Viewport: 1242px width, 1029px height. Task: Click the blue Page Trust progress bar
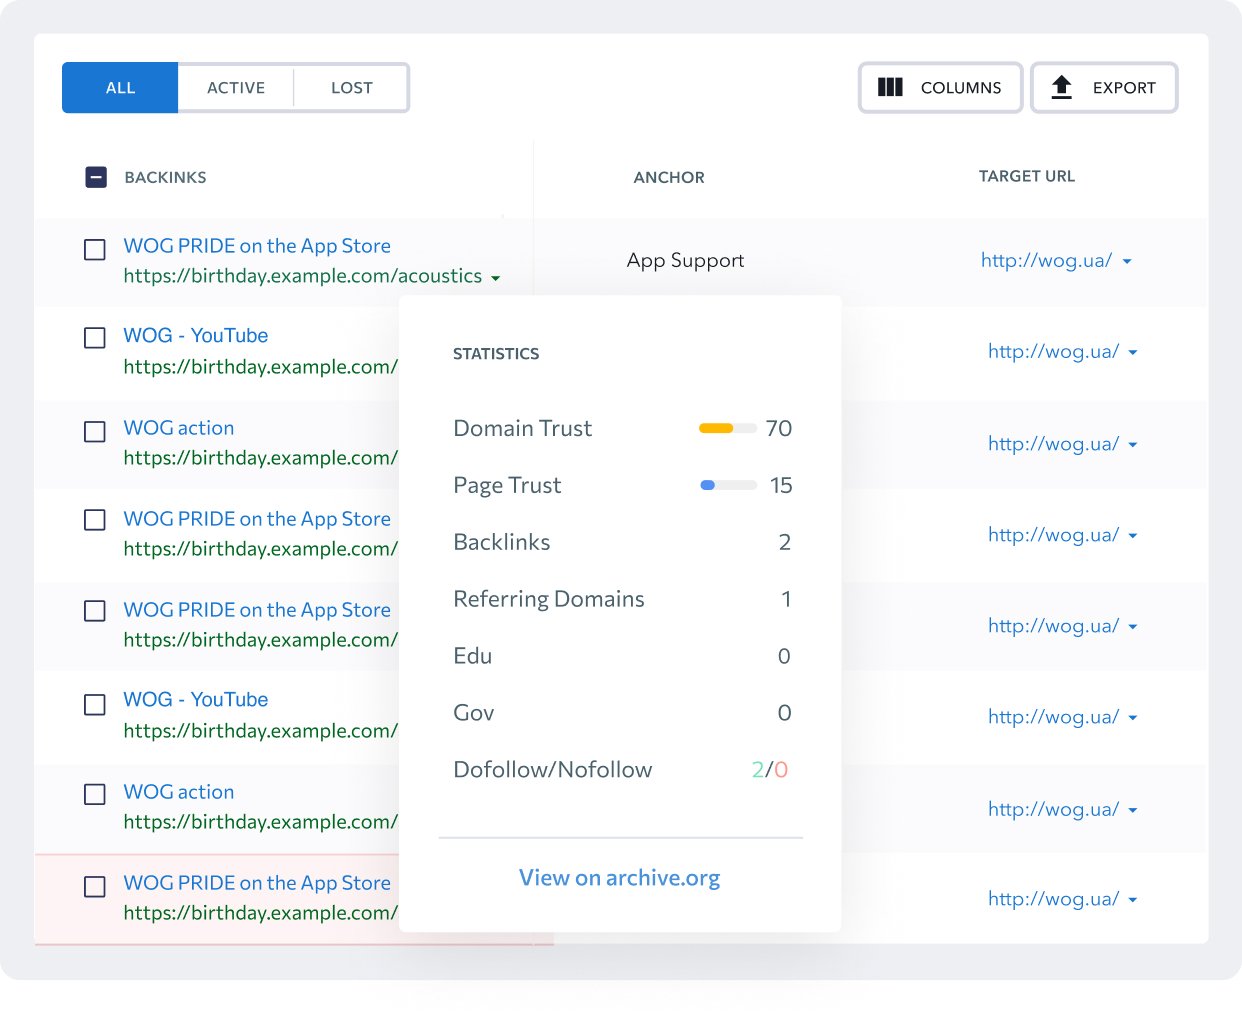(728, 486)
